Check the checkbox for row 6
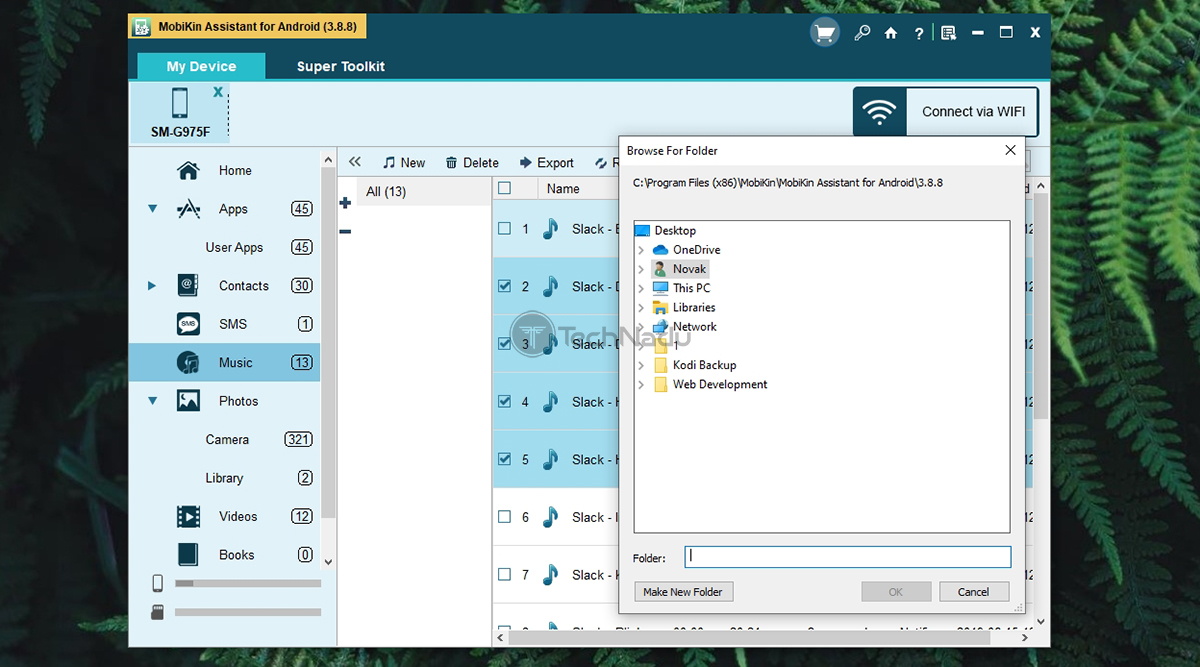Viewport: 1200px width, 667px height. 505,517
